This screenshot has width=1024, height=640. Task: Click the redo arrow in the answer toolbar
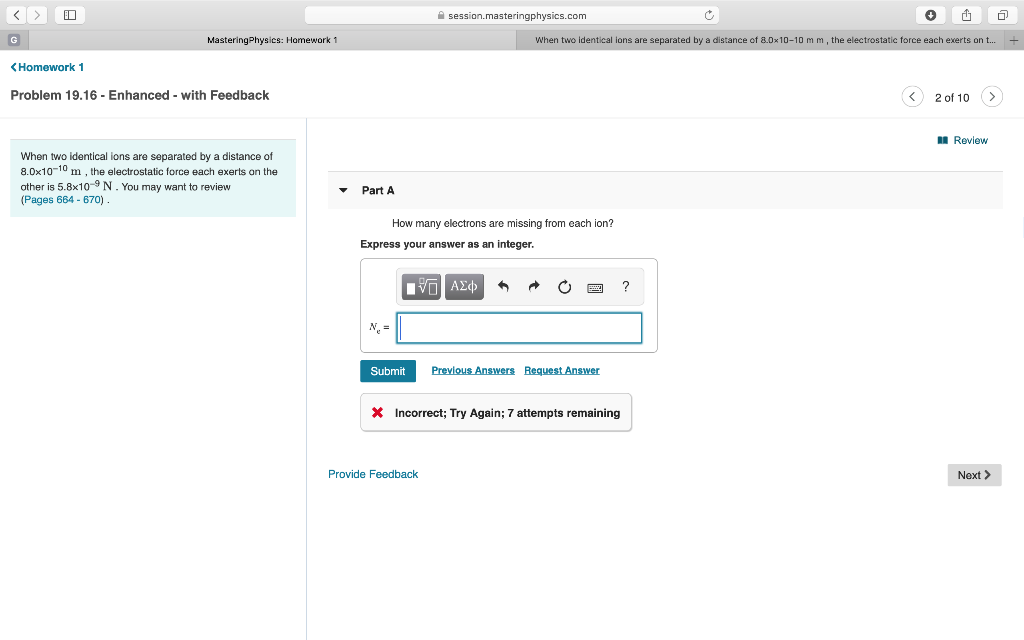click(x=534, y=287)
